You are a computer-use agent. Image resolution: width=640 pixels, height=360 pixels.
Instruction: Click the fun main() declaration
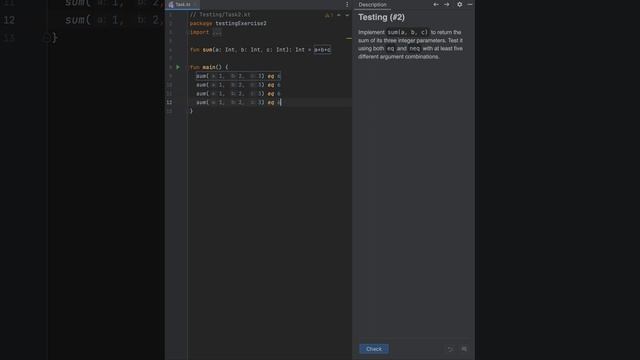209,67
